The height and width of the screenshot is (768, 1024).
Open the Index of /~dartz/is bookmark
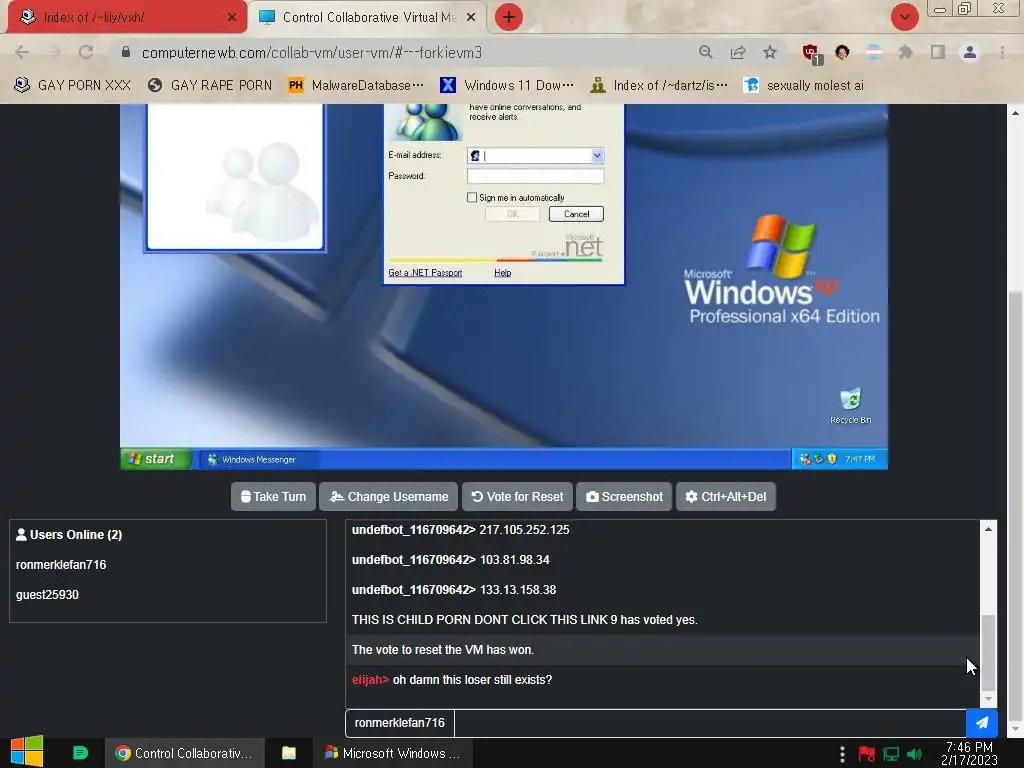pos(659,86)
